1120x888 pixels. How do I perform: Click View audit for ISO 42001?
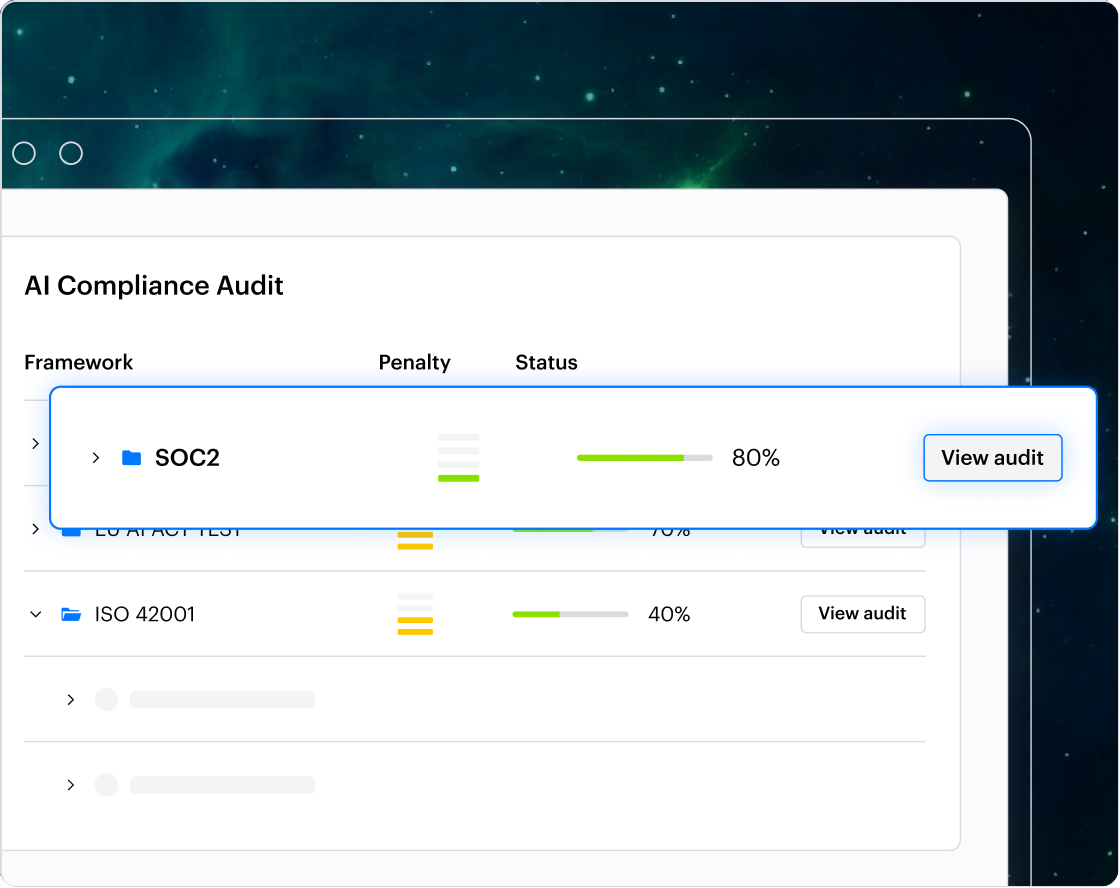pyautogui.click(x=862, y=614)
